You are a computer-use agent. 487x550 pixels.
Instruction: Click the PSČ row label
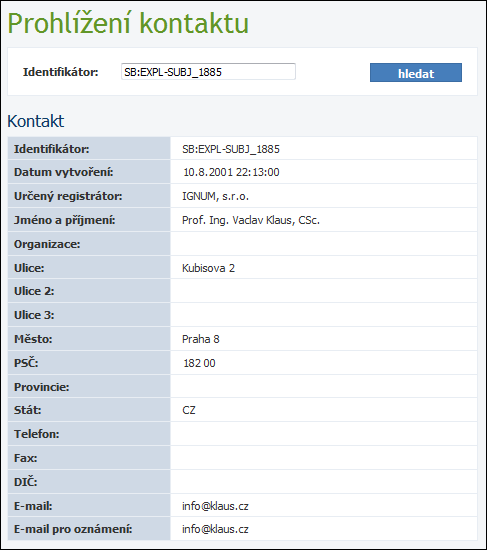[26, 363]
